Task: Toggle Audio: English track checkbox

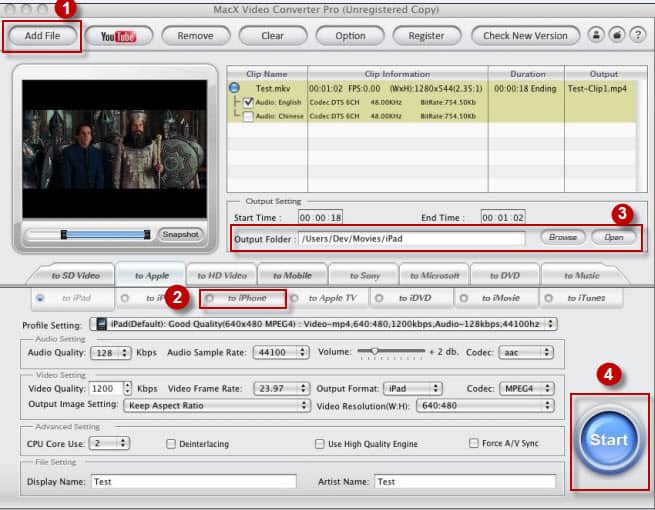Action: click(248, 102)
